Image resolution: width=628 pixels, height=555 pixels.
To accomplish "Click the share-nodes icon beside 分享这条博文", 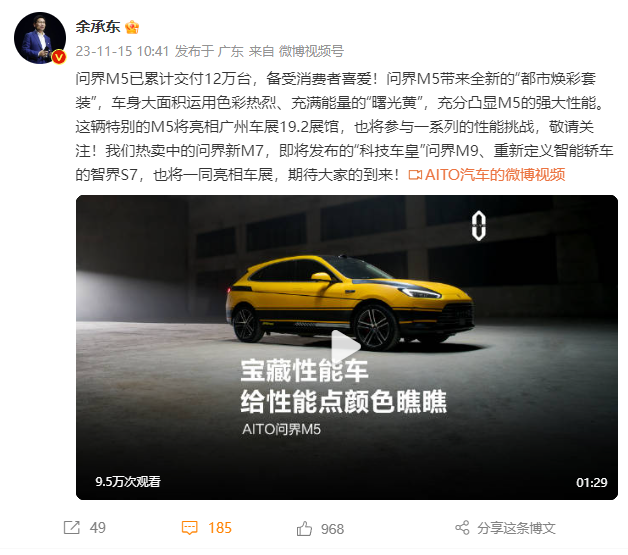I will click(463, 528).
